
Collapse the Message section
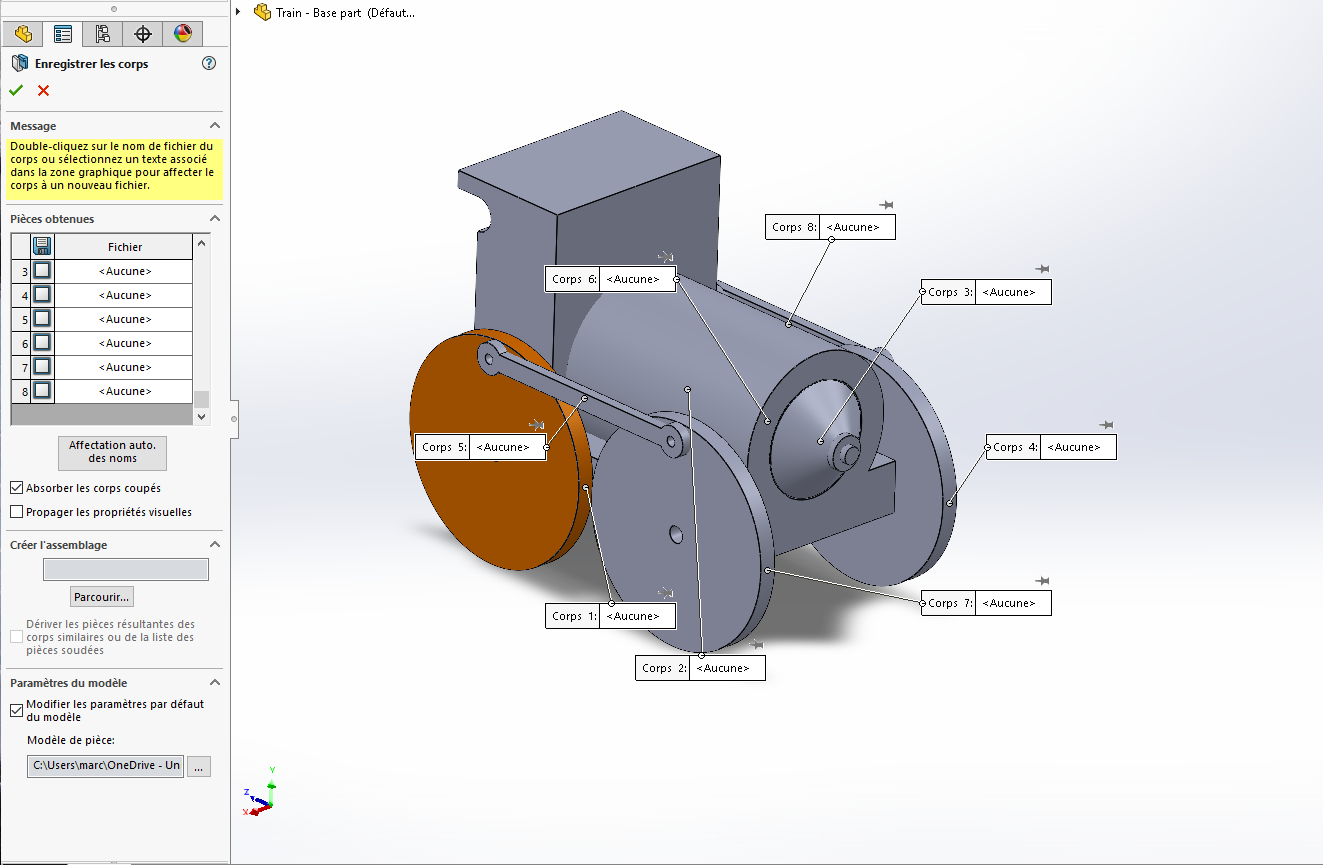[x=214, y=126]
